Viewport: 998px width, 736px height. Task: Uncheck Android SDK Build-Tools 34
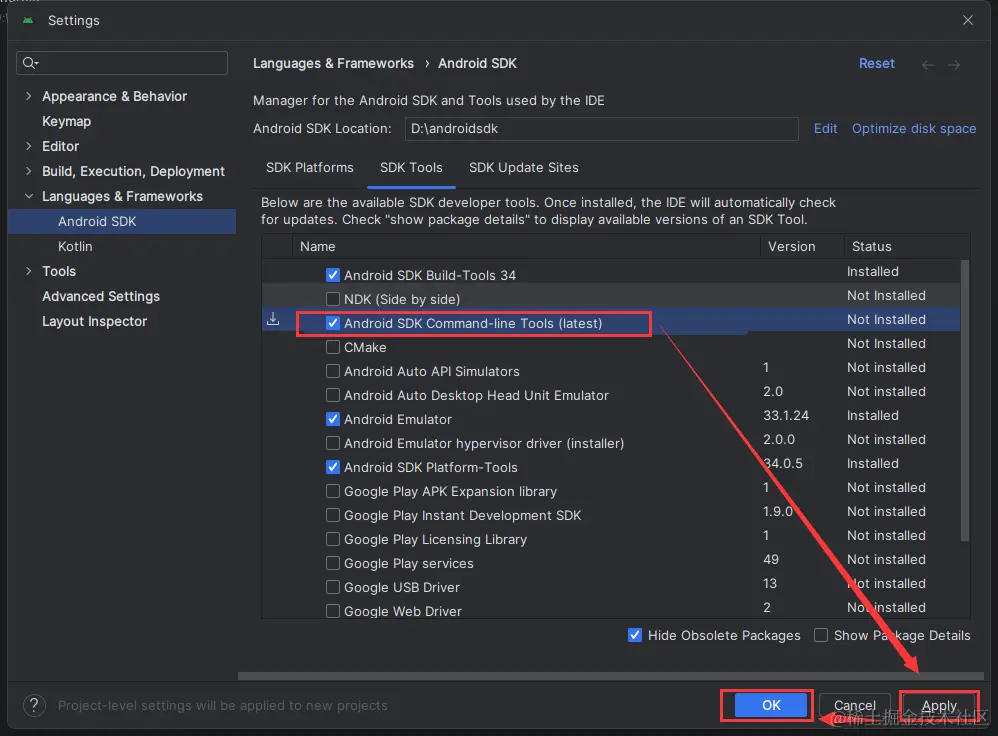click(332, 275)
